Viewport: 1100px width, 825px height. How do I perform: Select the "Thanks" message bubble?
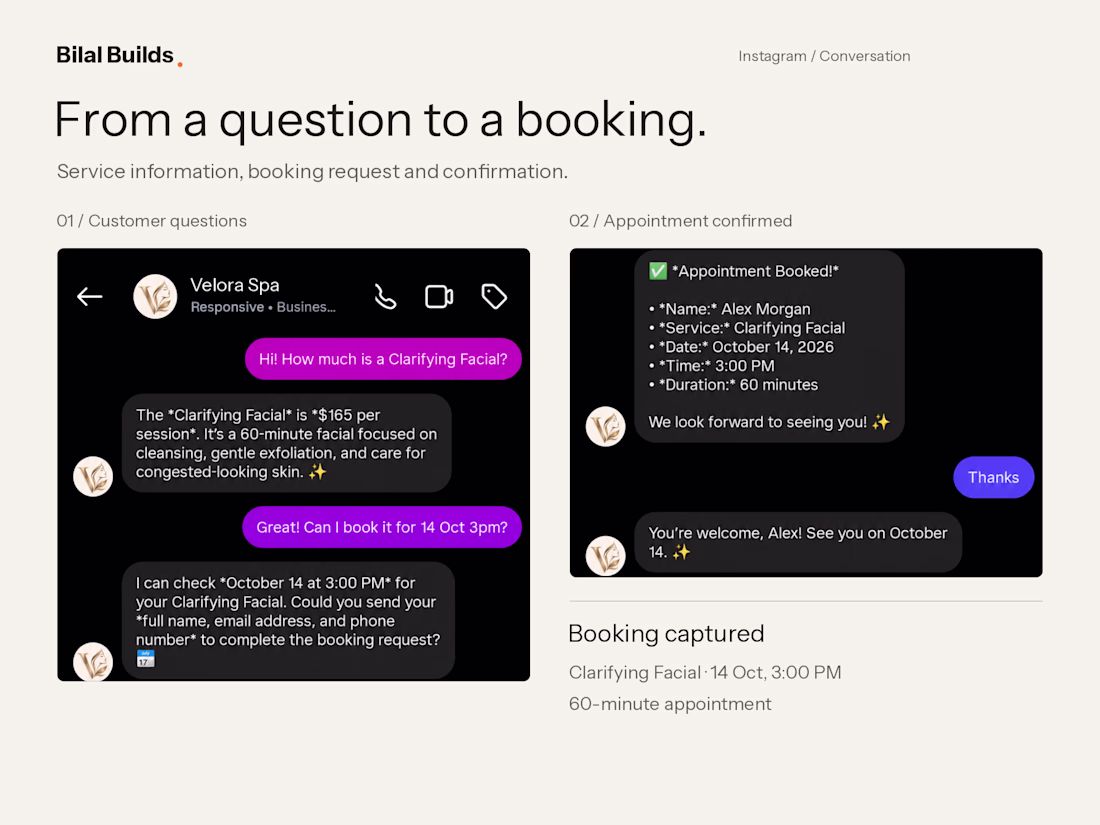pos(993,478)
